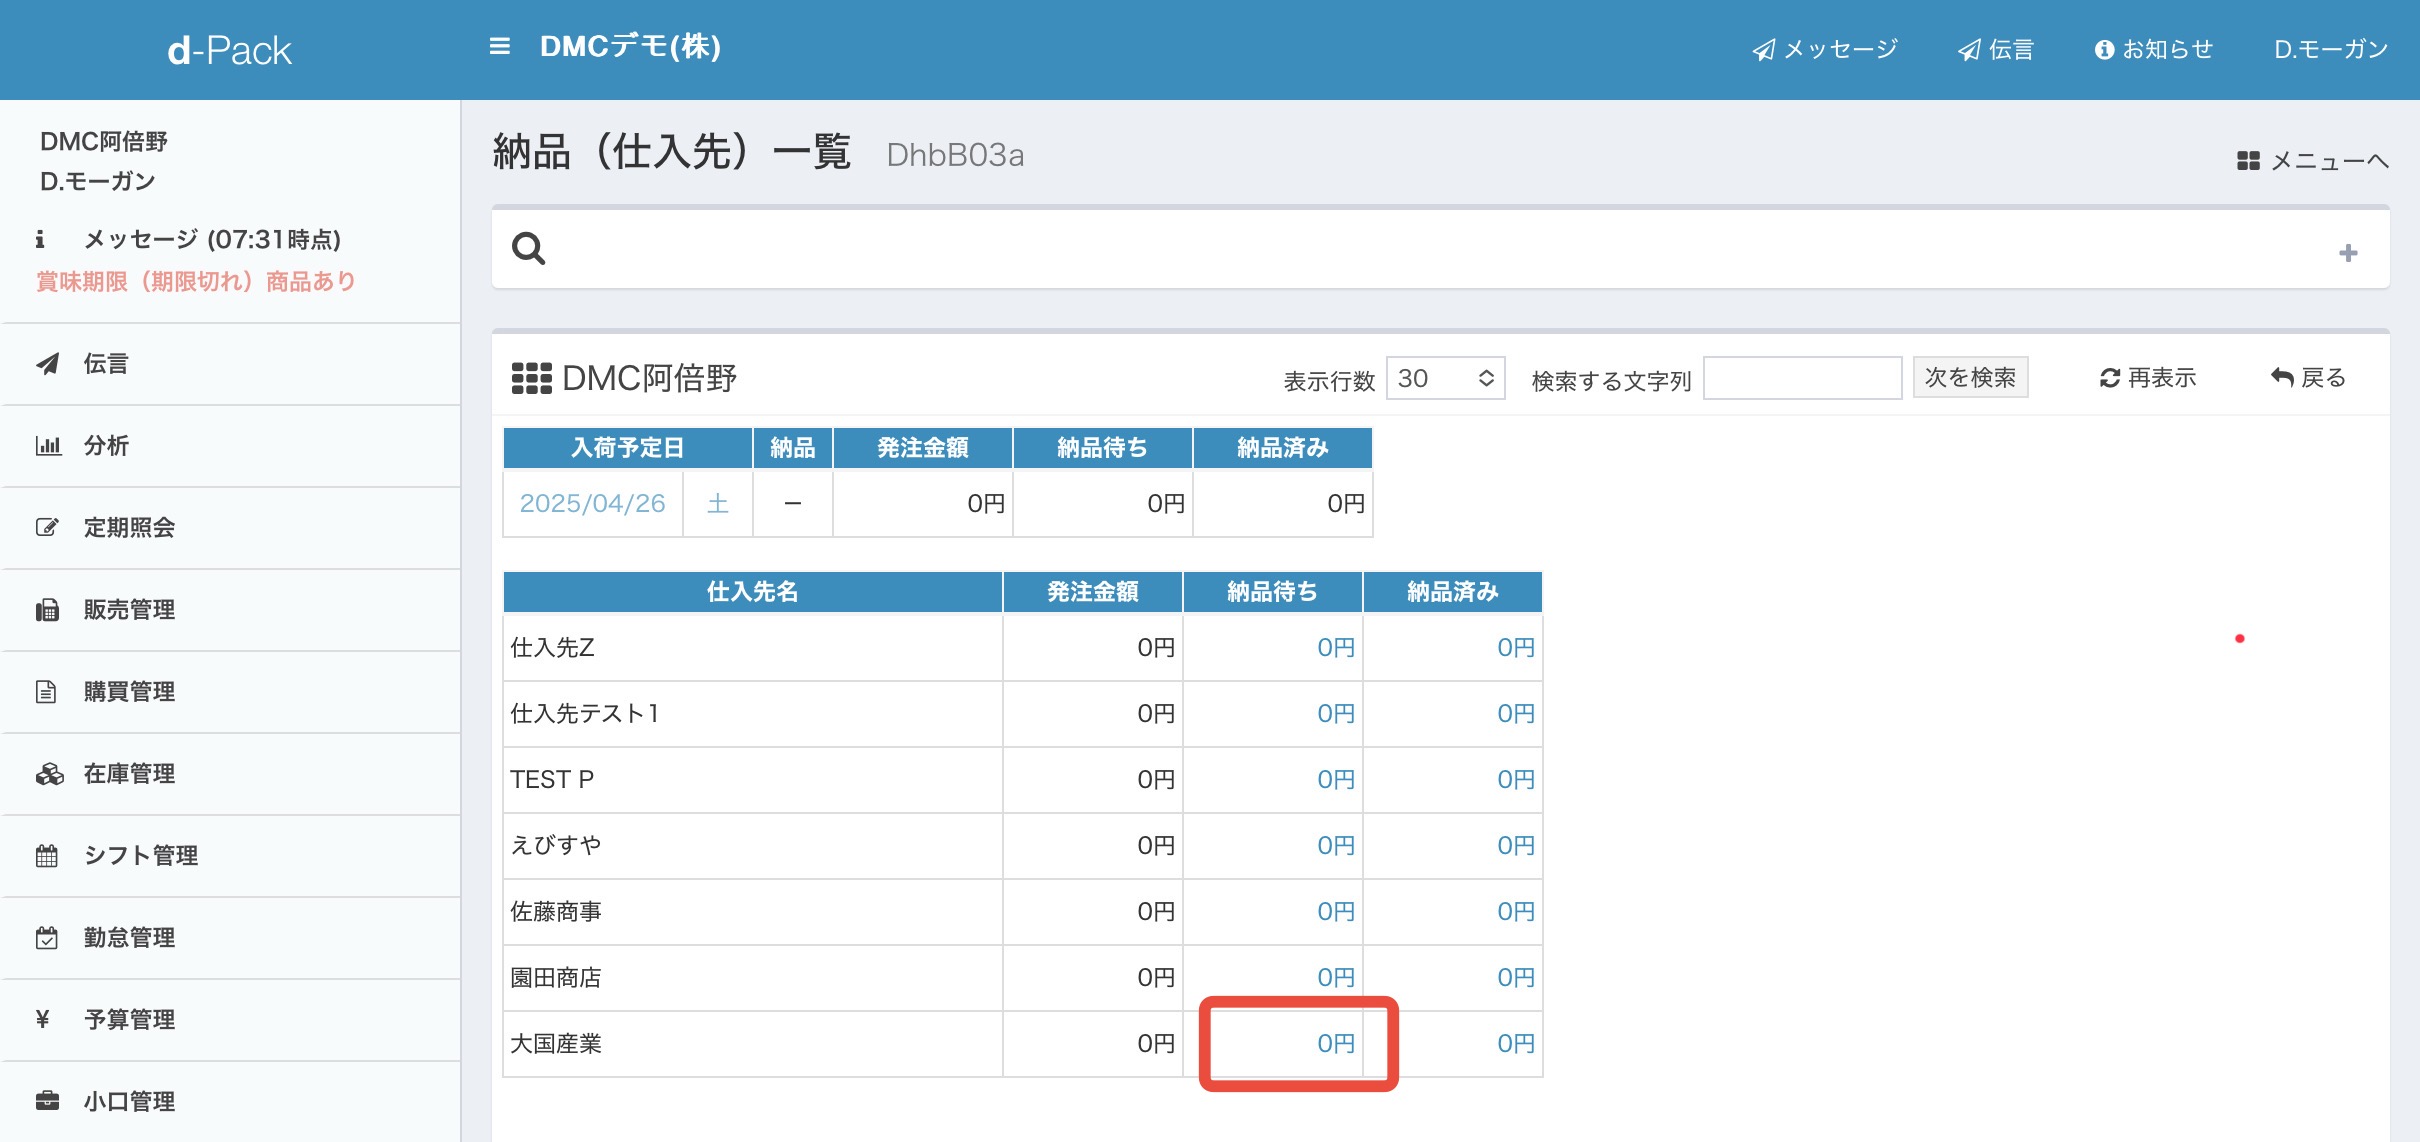This screenshot has height=1142, width=2420.
Task: Open 予算管理 in the sidebar
Action: [231, 1020]
